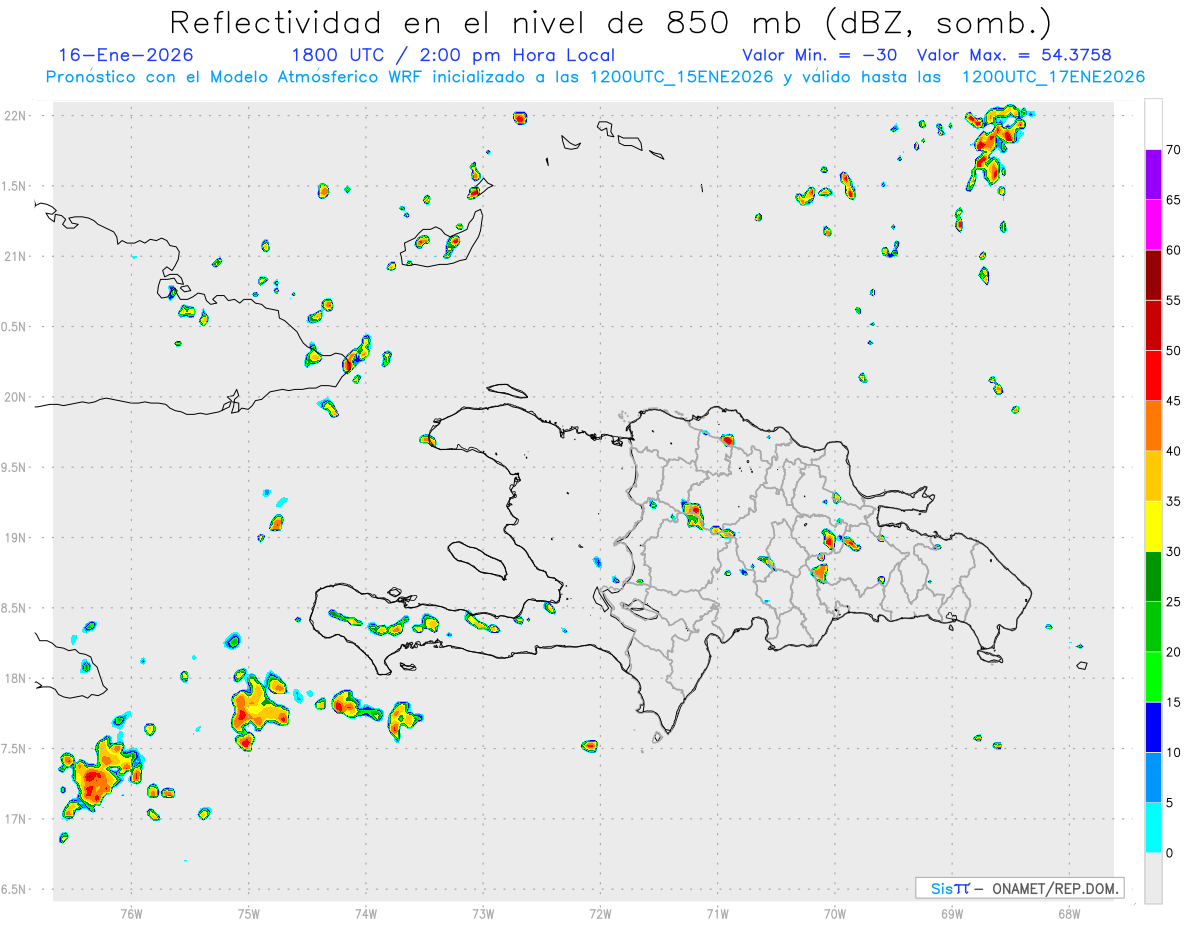Click the yellow 30–35 dBZ colorbar segment
This screenshot has height=927, width=1200.
pyautogui.click(x=1153, y=526)
